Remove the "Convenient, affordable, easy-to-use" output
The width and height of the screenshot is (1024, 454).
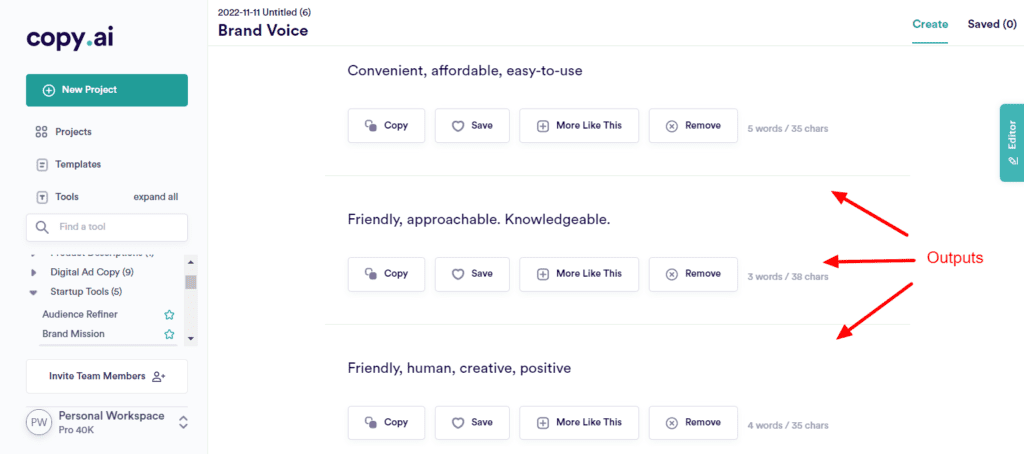coord(693,126)
